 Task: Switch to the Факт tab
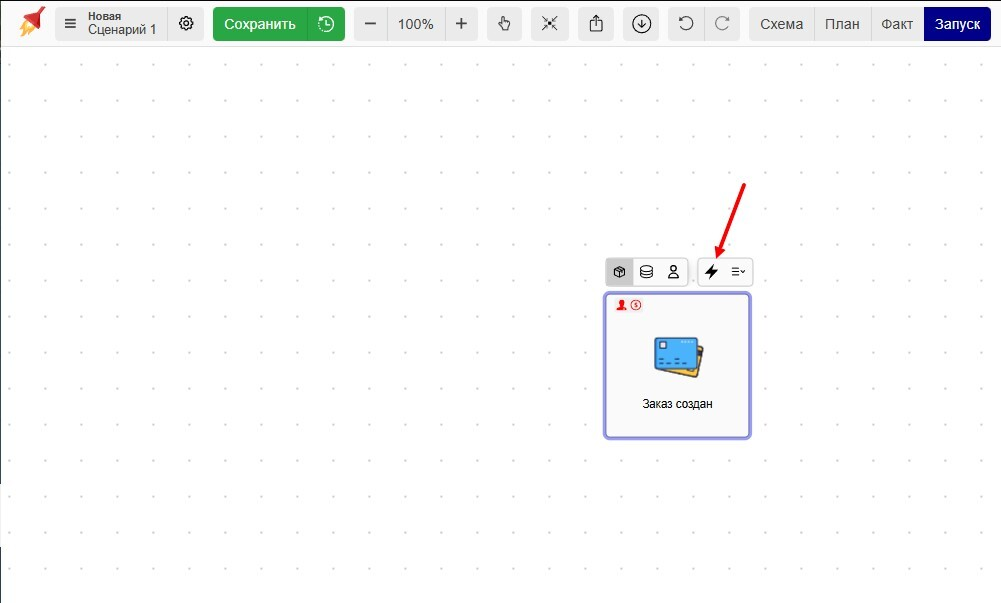tap(897, 24)
